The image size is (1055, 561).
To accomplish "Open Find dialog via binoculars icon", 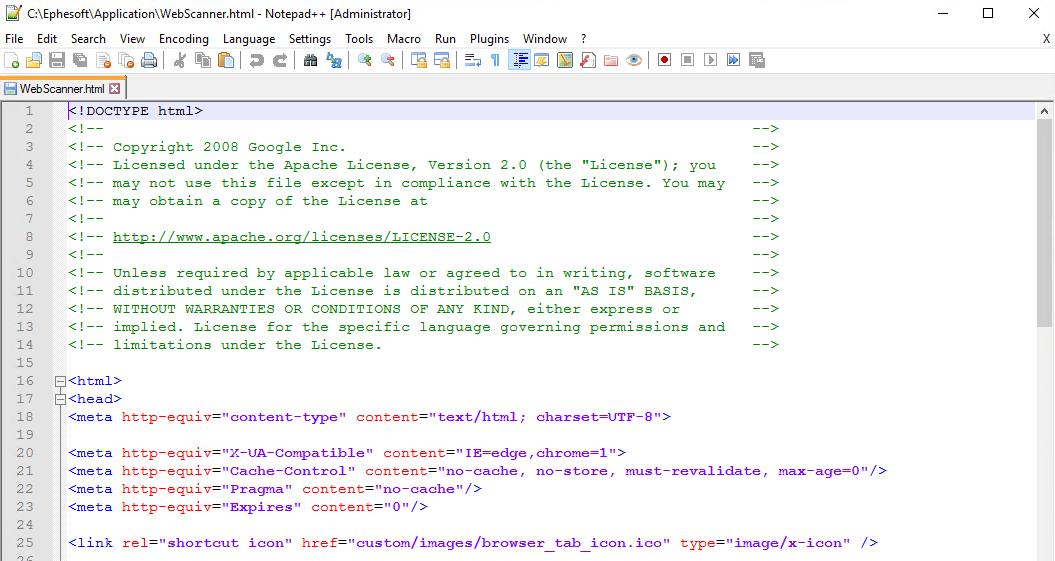I will point(310,61).
